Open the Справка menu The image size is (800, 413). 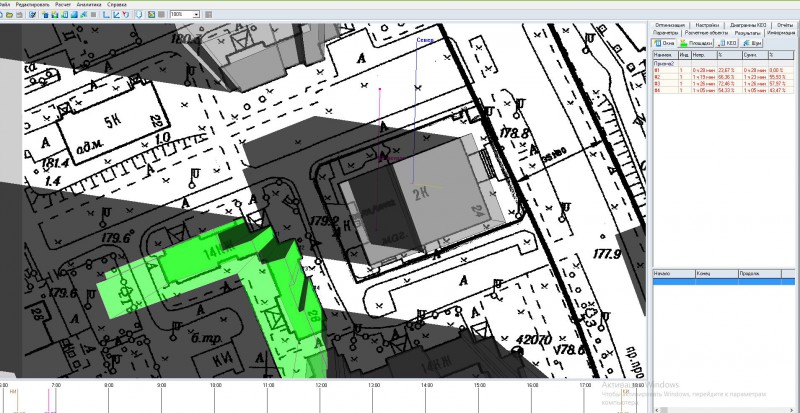pos(117,5)
